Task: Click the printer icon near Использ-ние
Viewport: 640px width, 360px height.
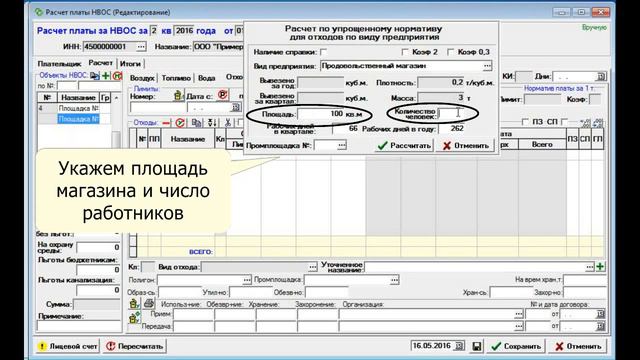Action: point(149,303)
